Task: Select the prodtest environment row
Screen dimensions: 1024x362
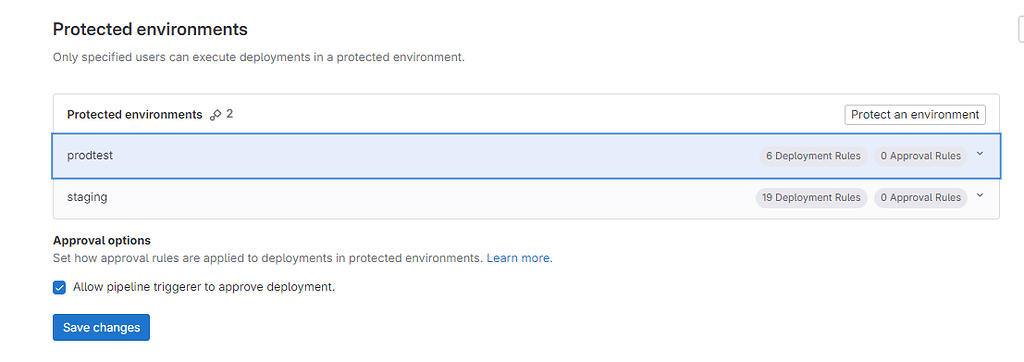Action: pos(526,156)
